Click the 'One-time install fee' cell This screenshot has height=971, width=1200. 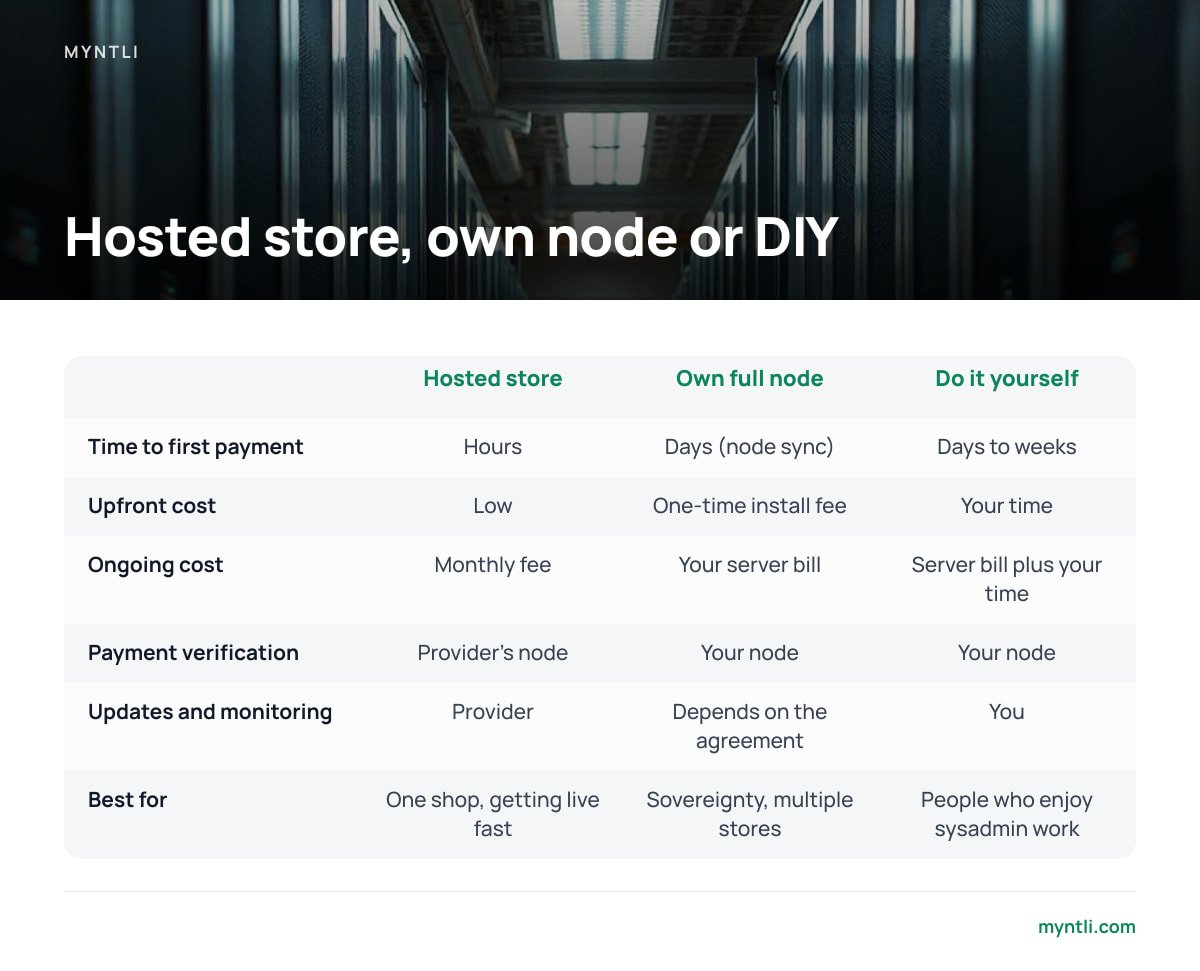750,506
